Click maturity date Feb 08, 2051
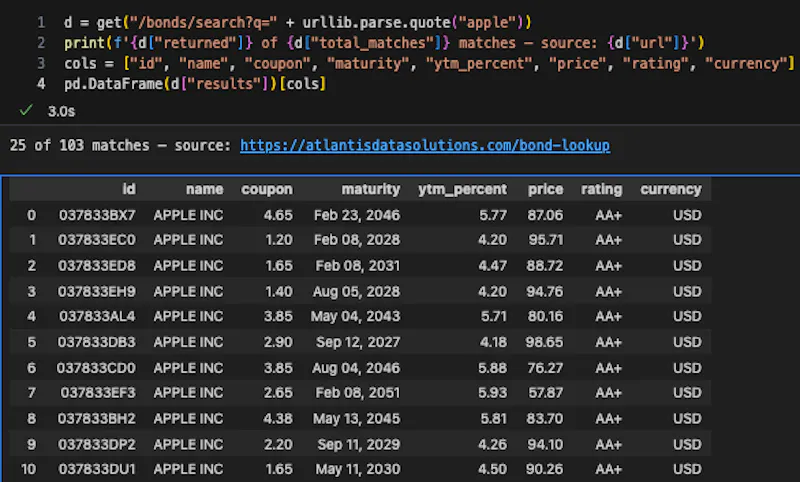 [358, 393]
